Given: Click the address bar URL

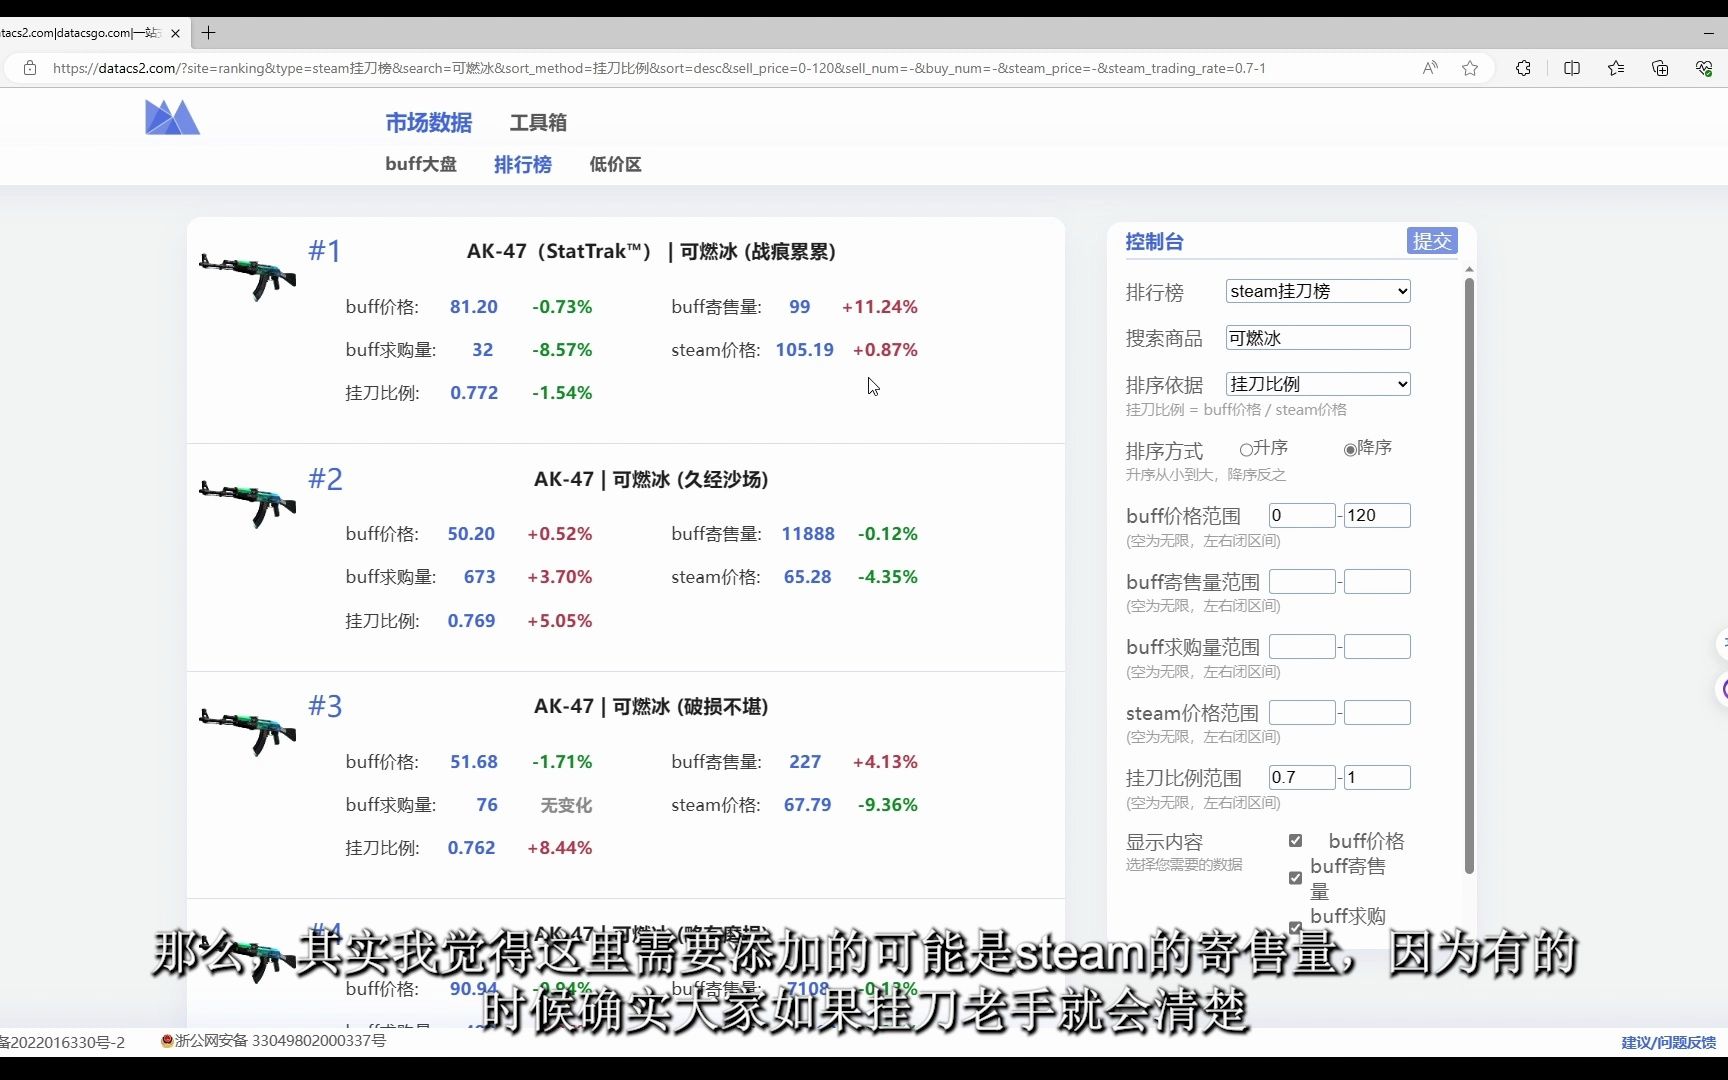Looking at the screenshot, I should [659, 68].
